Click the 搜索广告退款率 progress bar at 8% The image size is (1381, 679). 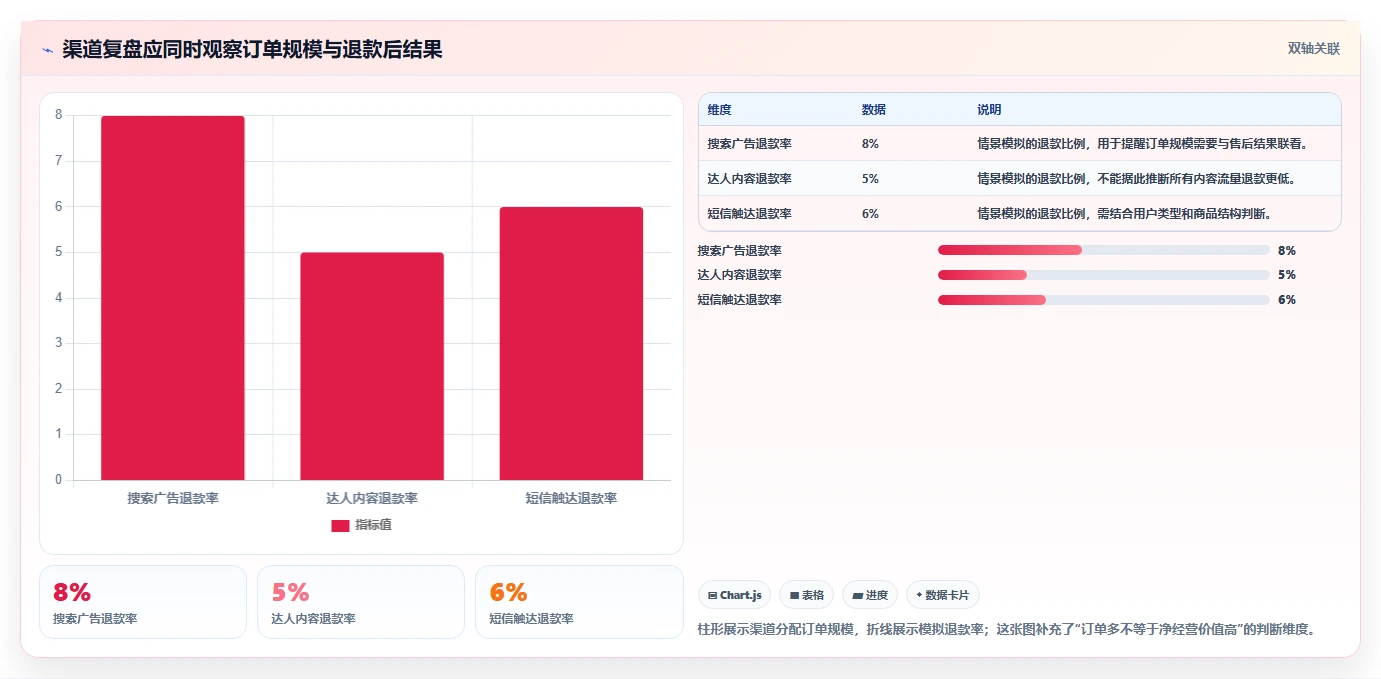[x=1103, y=250]
